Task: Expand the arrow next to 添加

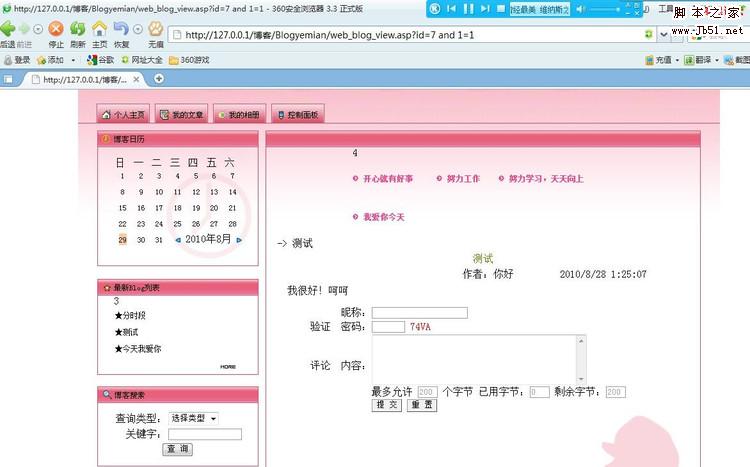Action: point(73,60)
